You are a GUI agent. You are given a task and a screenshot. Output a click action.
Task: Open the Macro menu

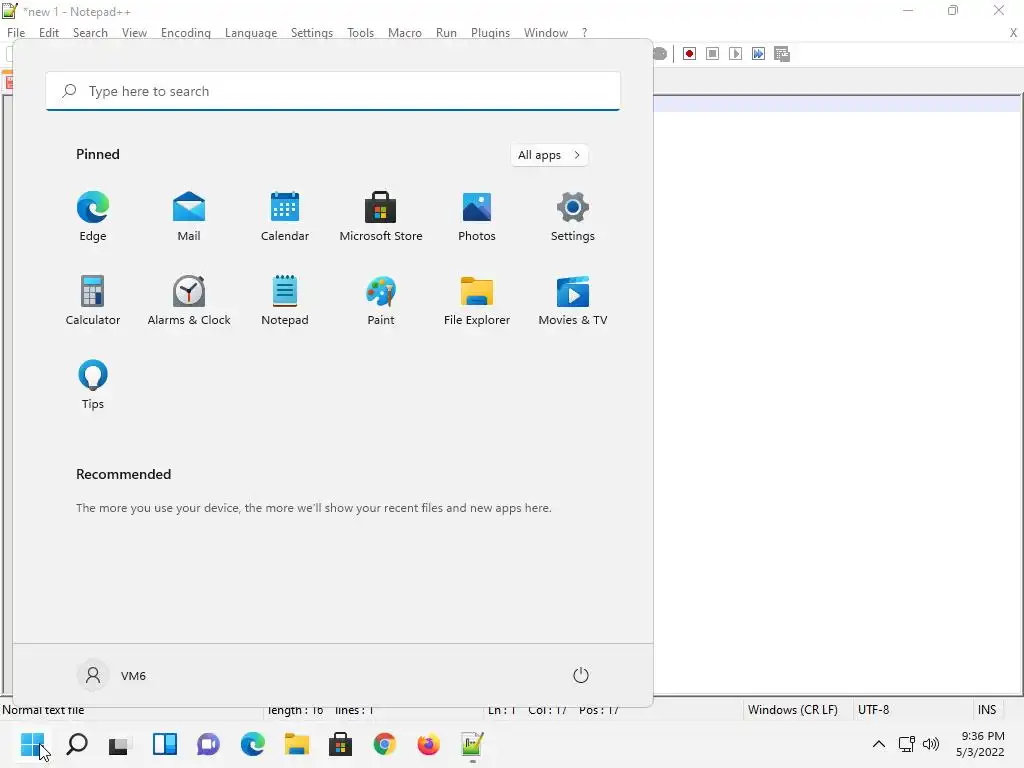pos(405,33)
